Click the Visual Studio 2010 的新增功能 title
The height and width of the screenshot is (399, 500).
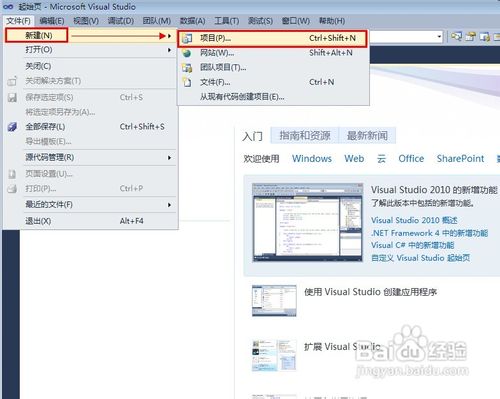point(434,190)
